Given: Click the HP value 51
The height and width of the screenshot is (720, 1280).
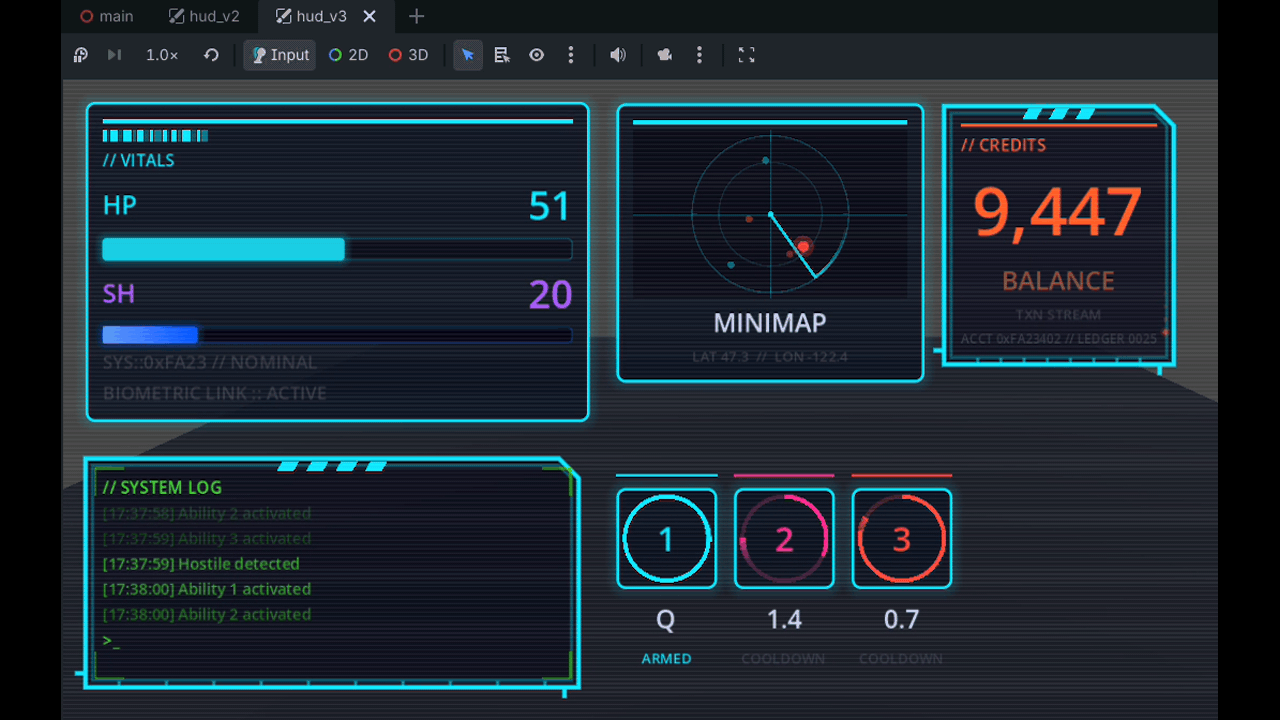Looking at the screenshot, I should (550, 207).
